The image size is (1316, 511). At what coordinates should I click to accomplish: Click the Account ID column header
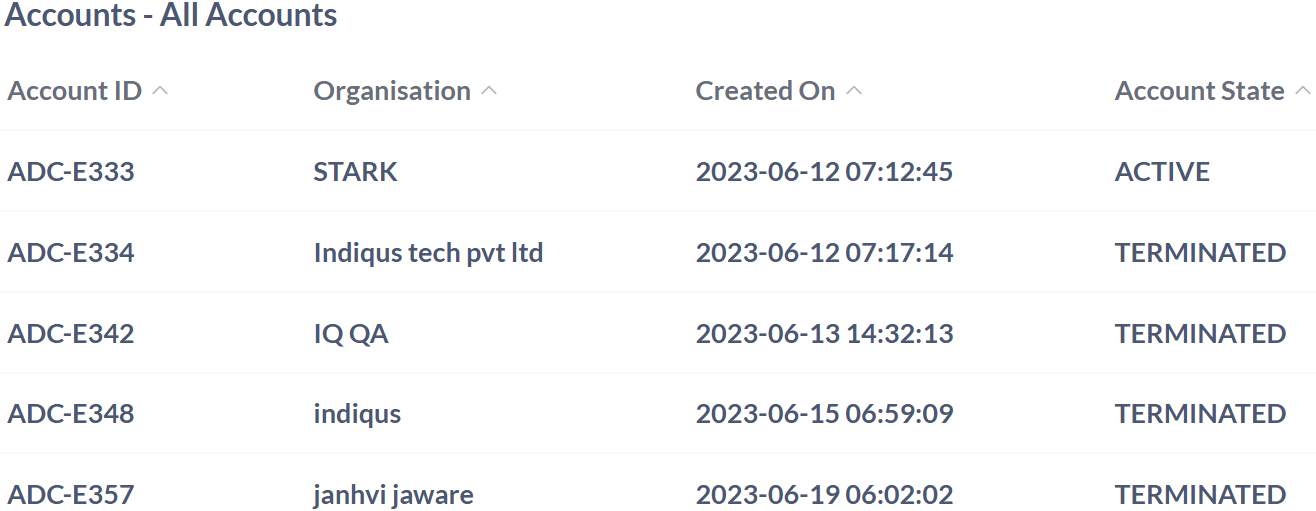click(x=75, y=91)
